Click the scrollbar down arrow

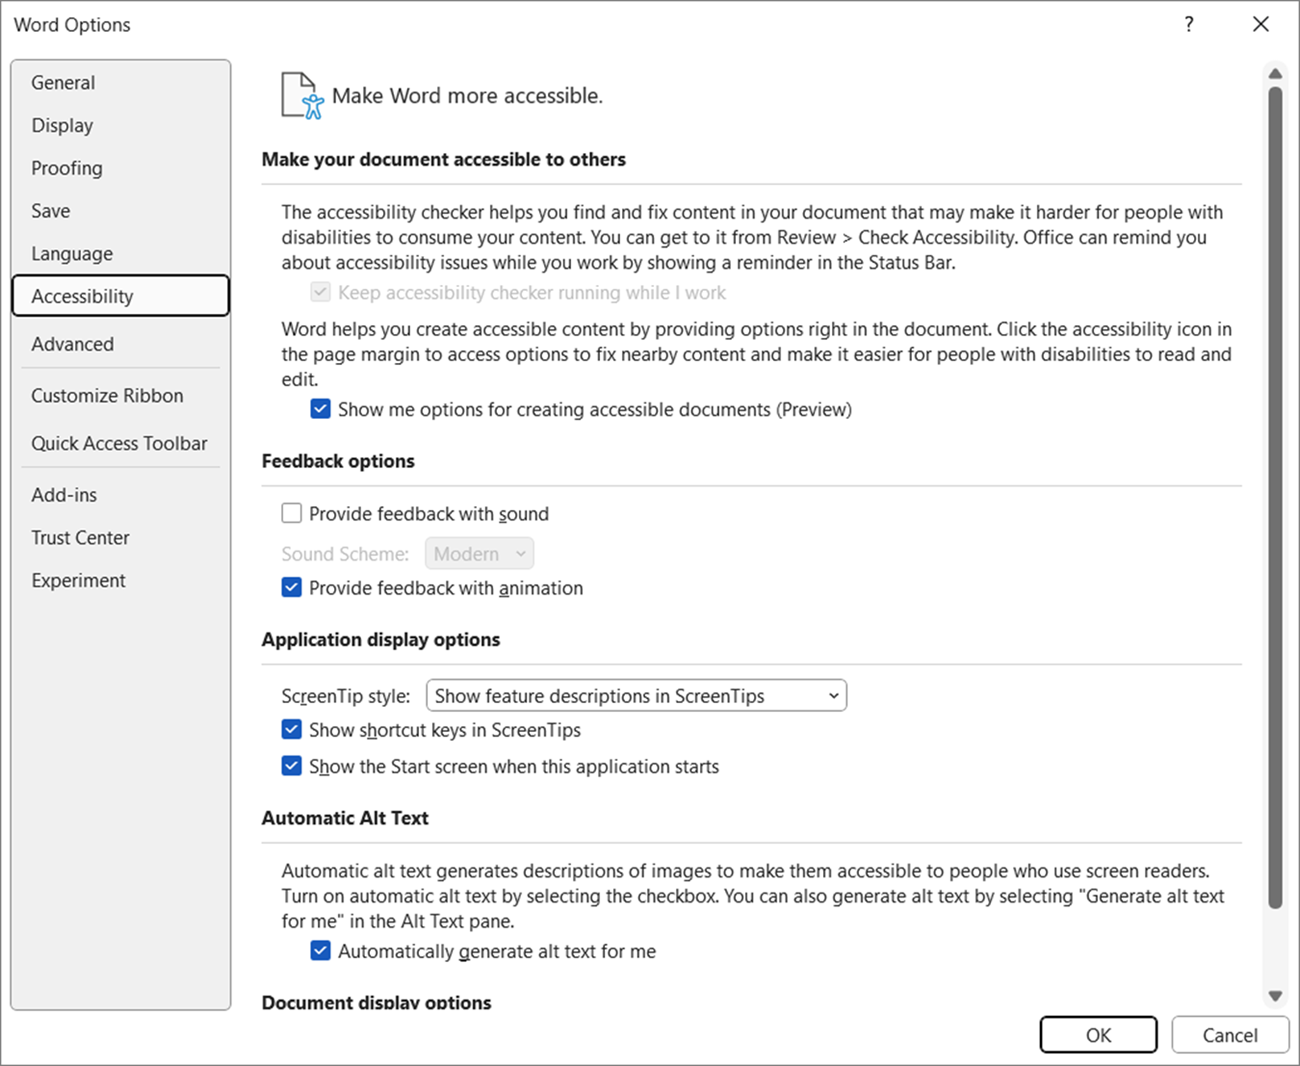1274,996
